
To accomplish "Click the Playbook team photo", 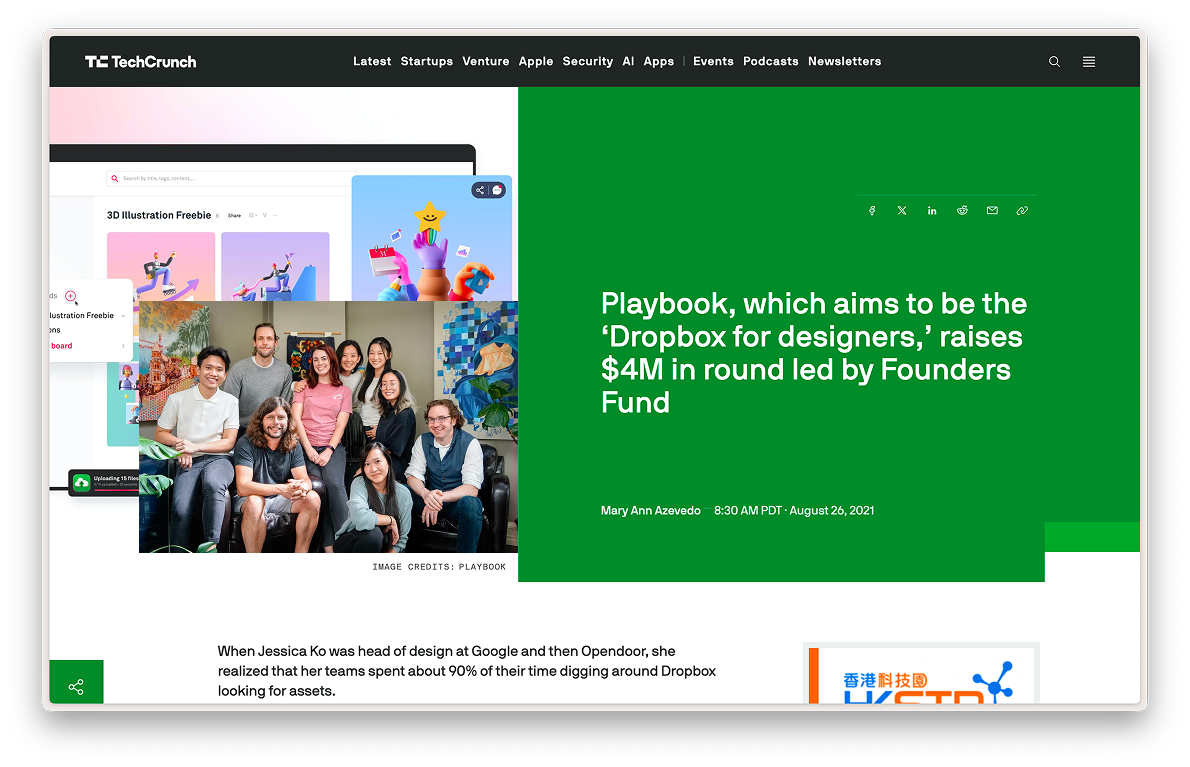I will (328, 427).
